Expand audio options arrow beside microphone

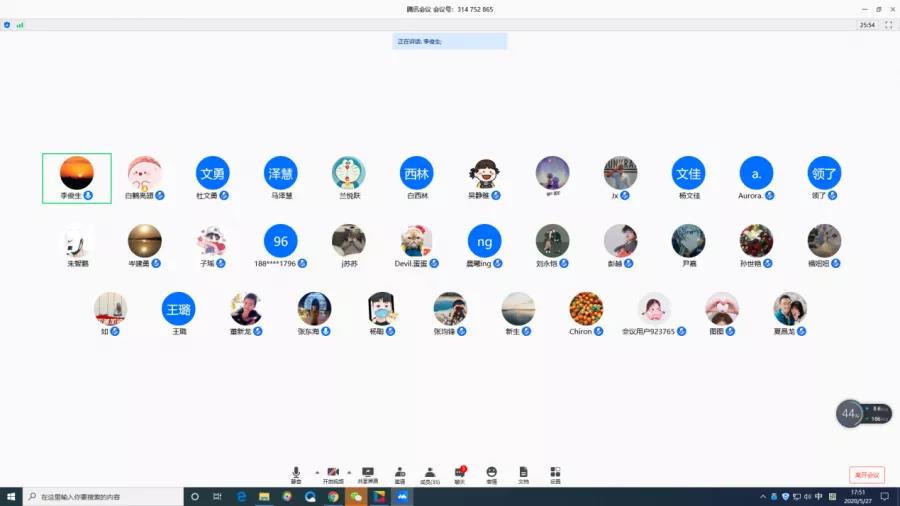click(317, 471)
